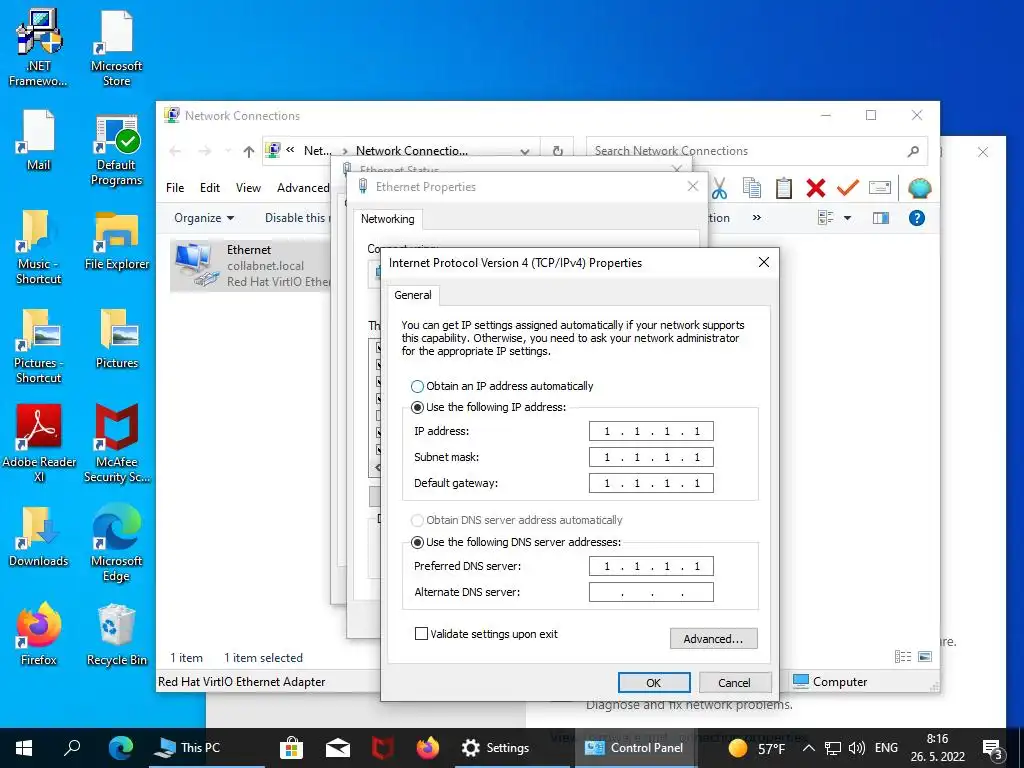
Task: Open help with blue question mark icon
Action: 916,218
